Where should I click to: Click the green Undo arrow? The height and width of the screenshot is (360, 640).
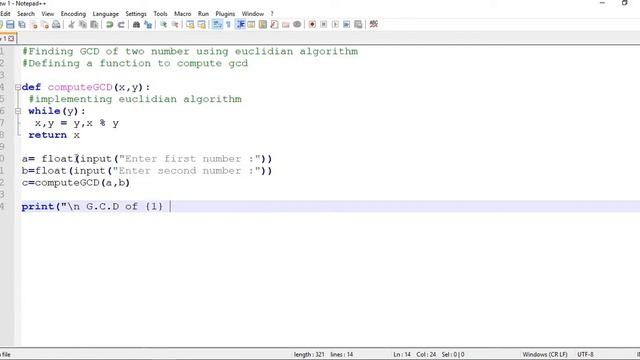109,24
